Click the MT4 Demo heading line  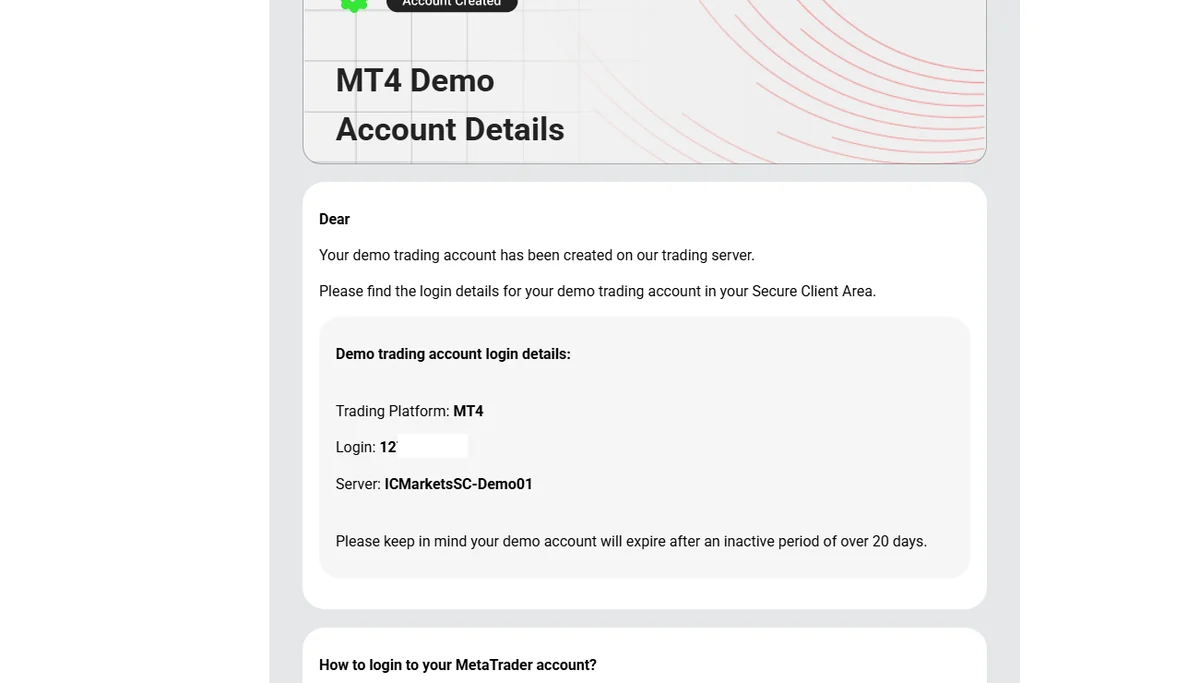click(x=415, y=80)
